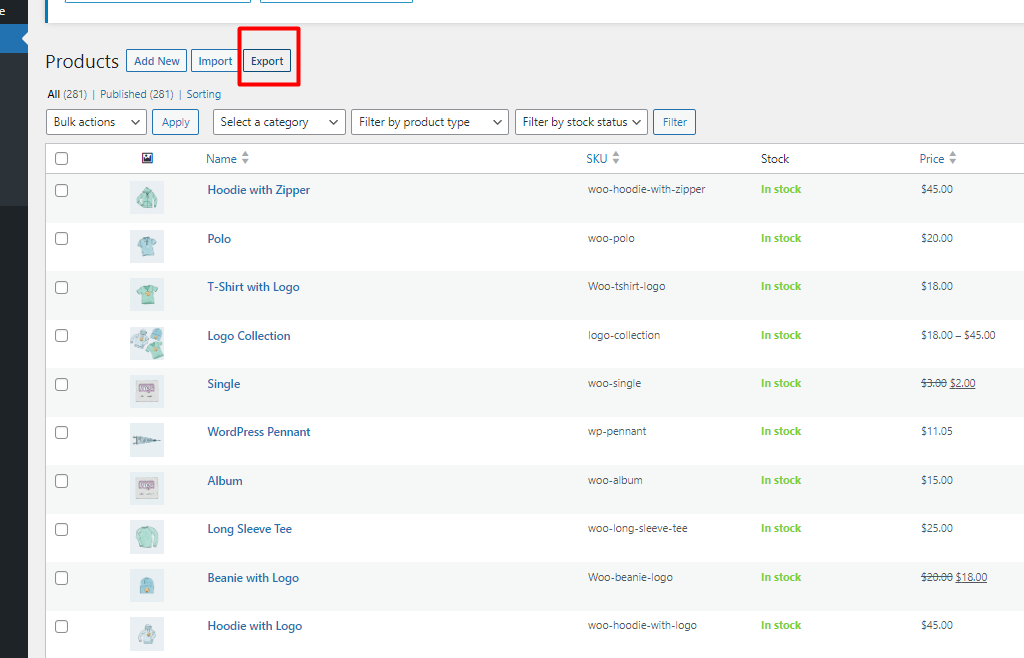The image size is (1024, 658).
Task: Switch to Sorting view
Action: (204, 94)
